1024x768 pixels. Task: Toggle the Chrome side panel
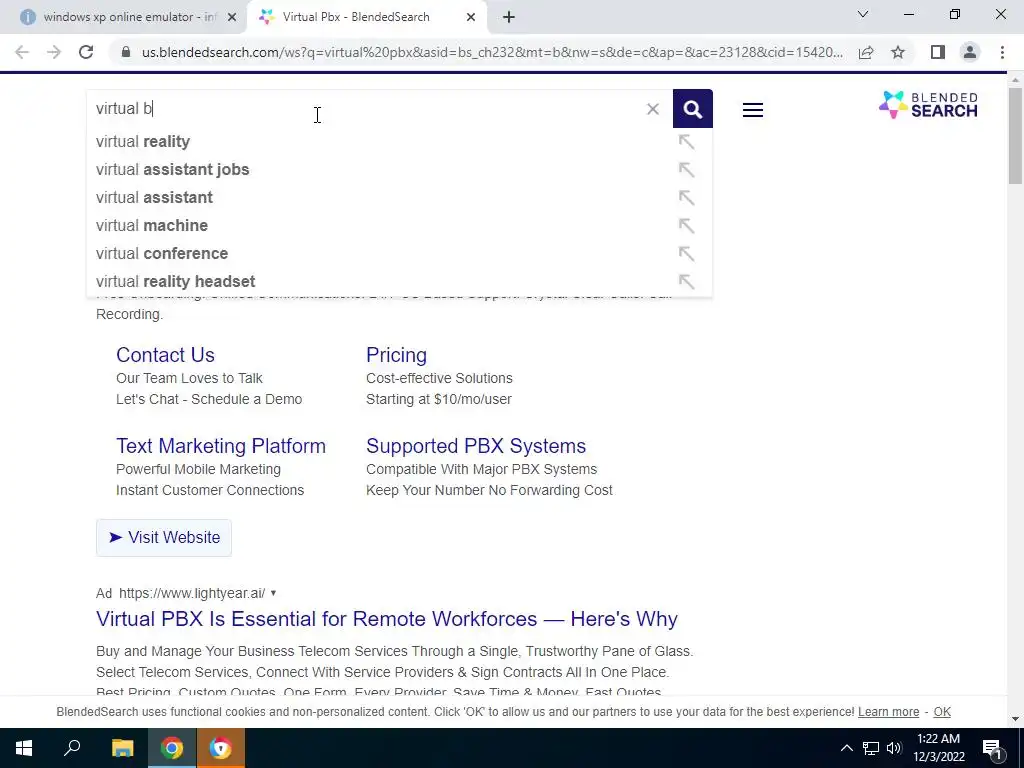[x=938, y=52]
